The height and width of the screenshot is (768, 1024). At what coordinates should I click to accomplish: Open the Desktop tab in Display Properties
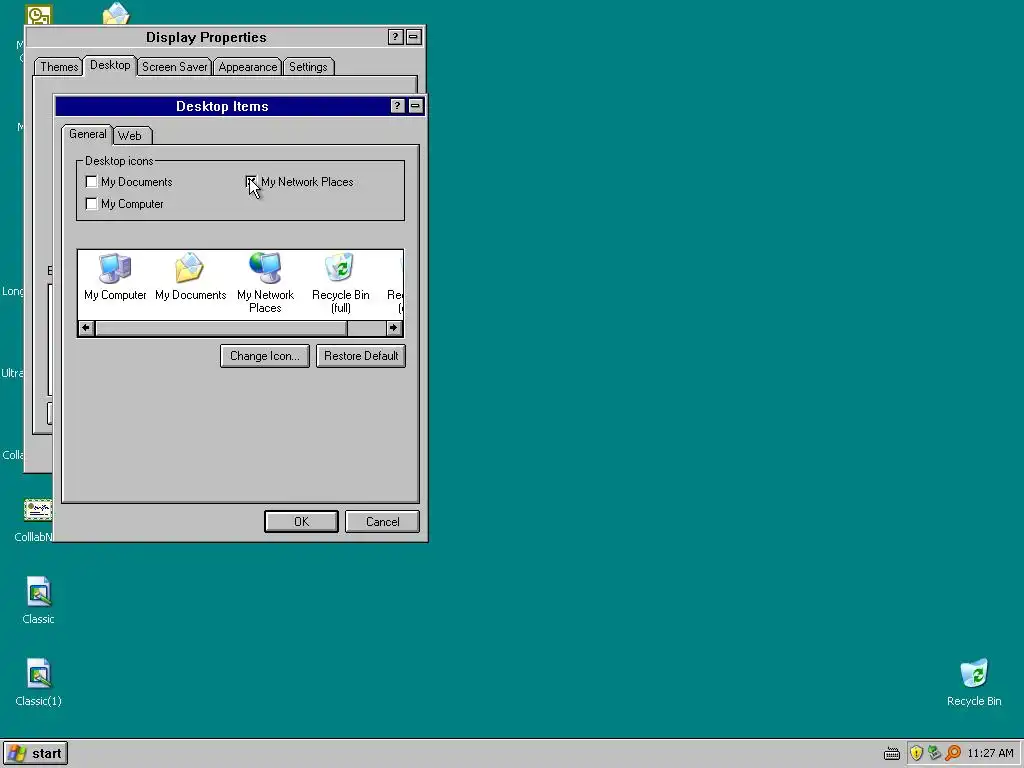[x=110, y=65]
